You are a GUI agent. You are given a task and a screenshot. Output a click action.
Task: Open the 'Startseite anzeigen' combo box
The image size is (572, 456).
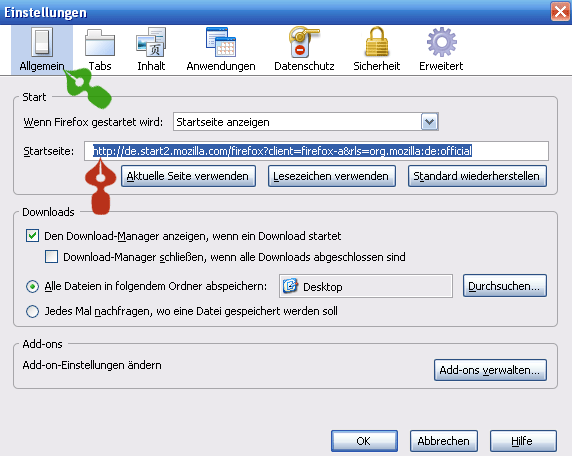coord(306,122)
